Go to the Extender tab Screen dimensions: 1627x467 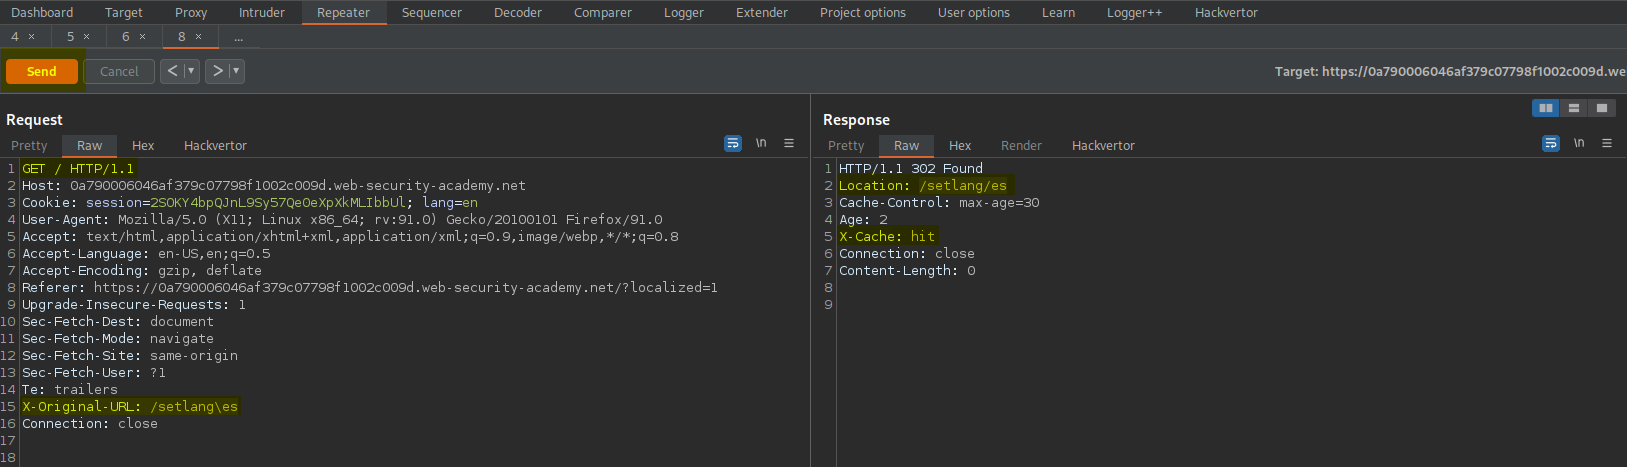(x=762, y=12)
